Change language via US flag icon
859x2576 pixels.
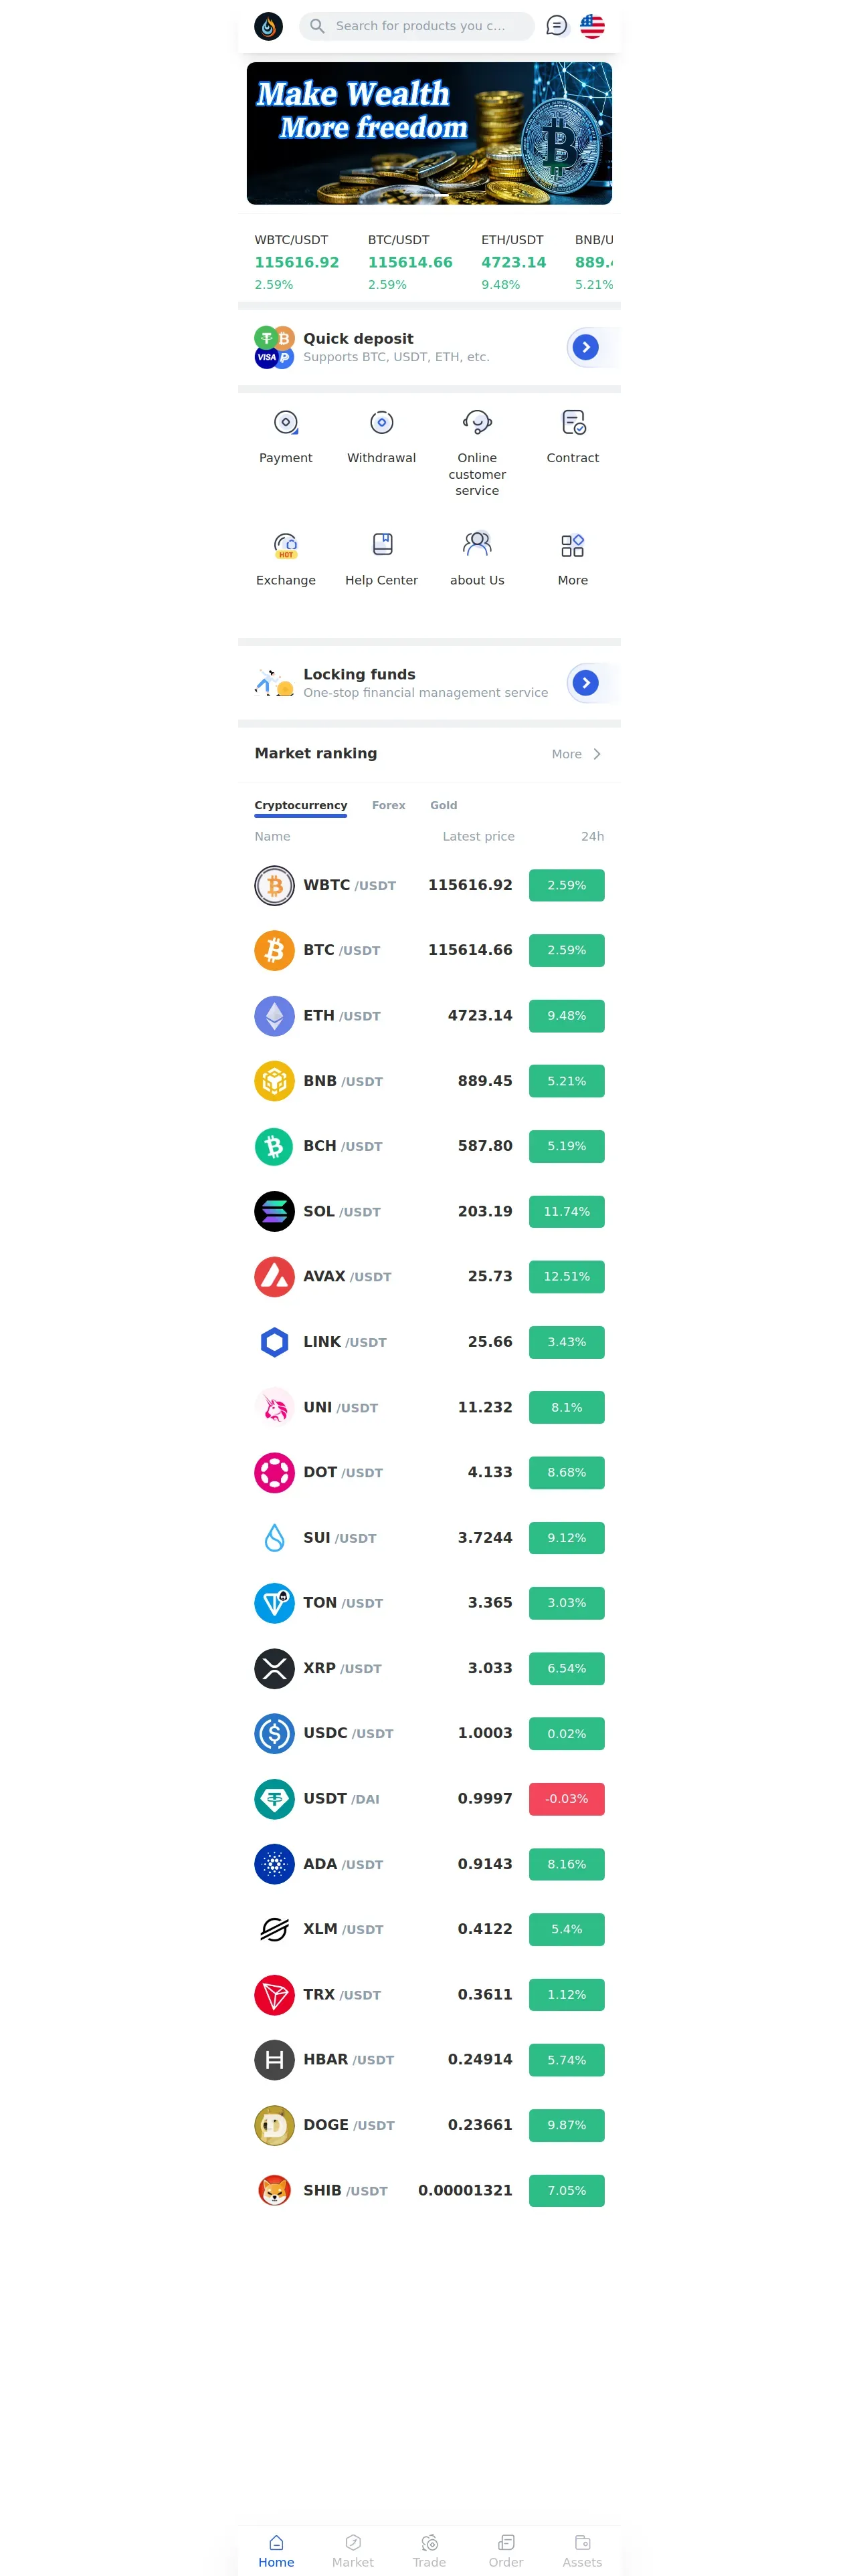pos(592,26)
